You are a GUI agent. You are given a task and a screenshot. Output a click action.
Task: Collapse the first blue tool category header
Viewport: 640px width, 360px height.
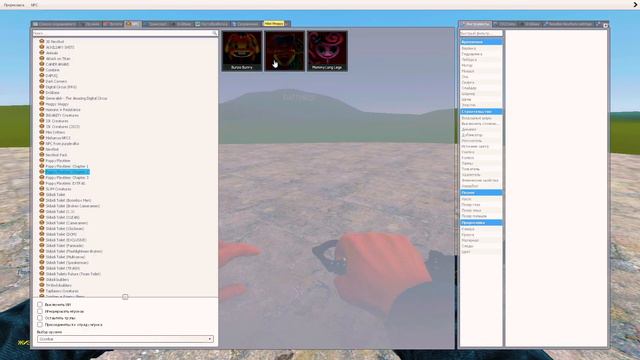(481, 42)
